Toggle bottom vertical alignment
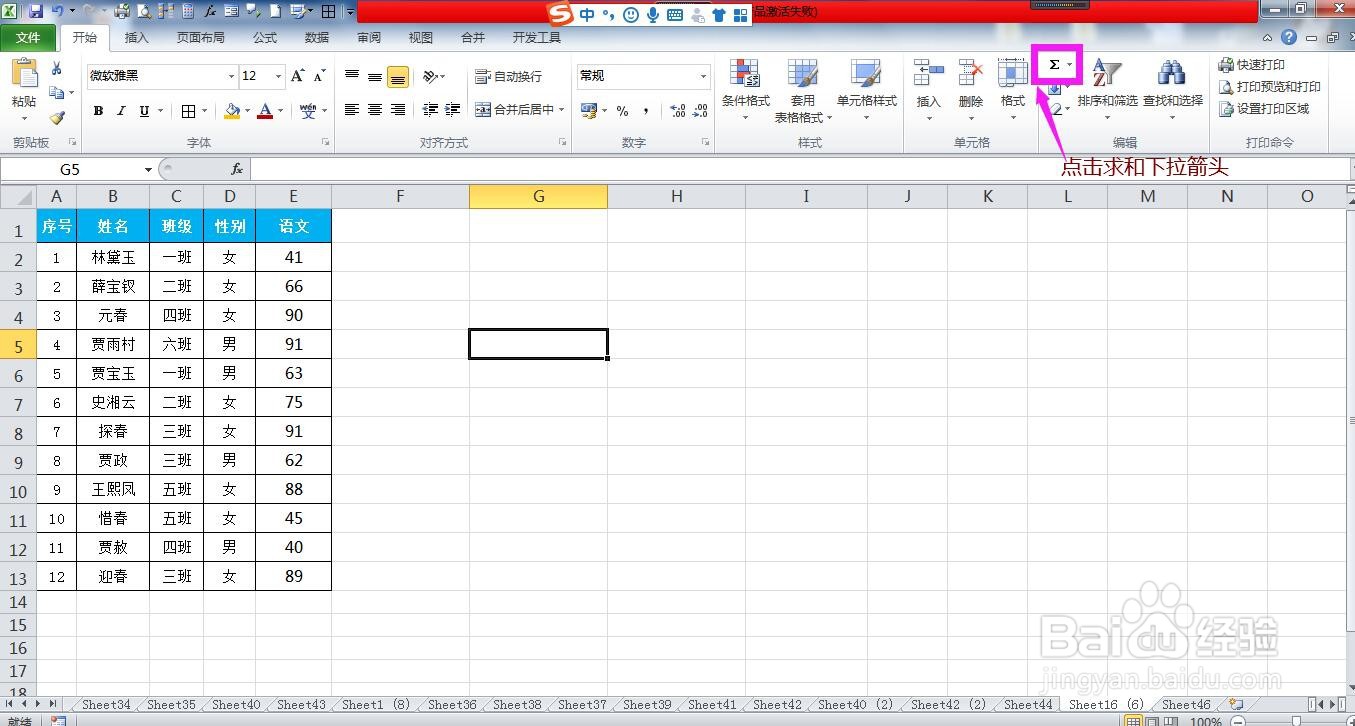 pyautogui.click(x=398, y=76)
